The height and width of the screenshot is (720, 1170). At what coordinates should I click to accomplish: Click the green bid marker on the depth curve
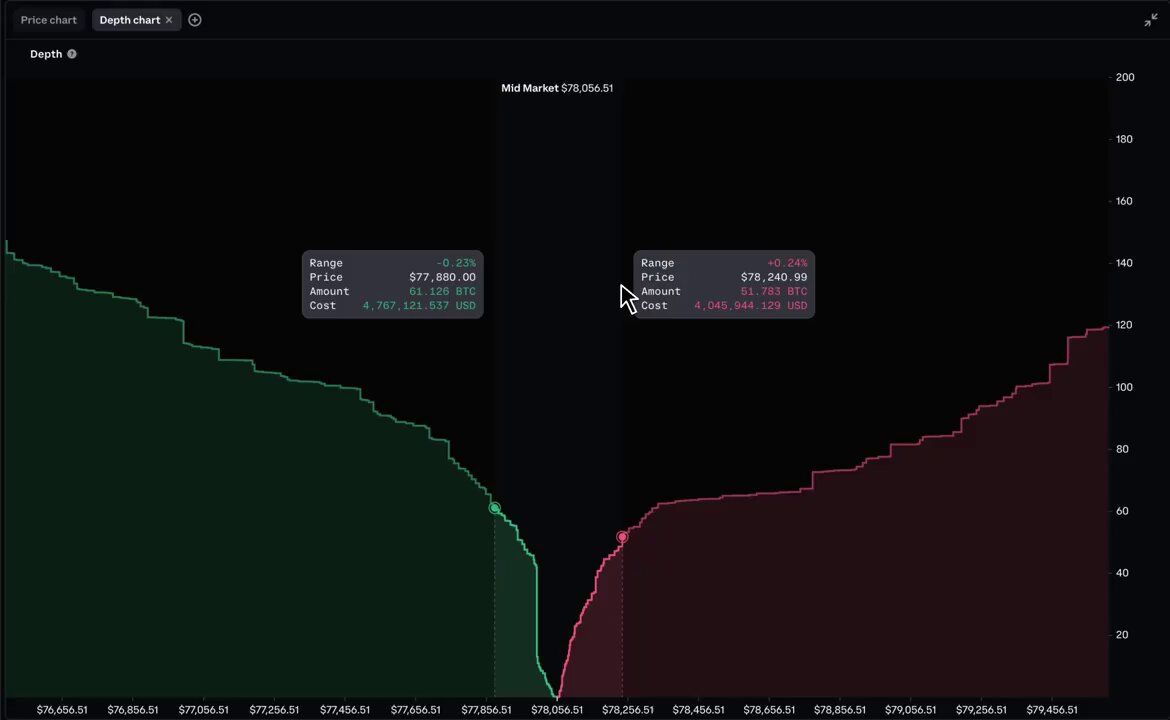[x=495, y=508]
